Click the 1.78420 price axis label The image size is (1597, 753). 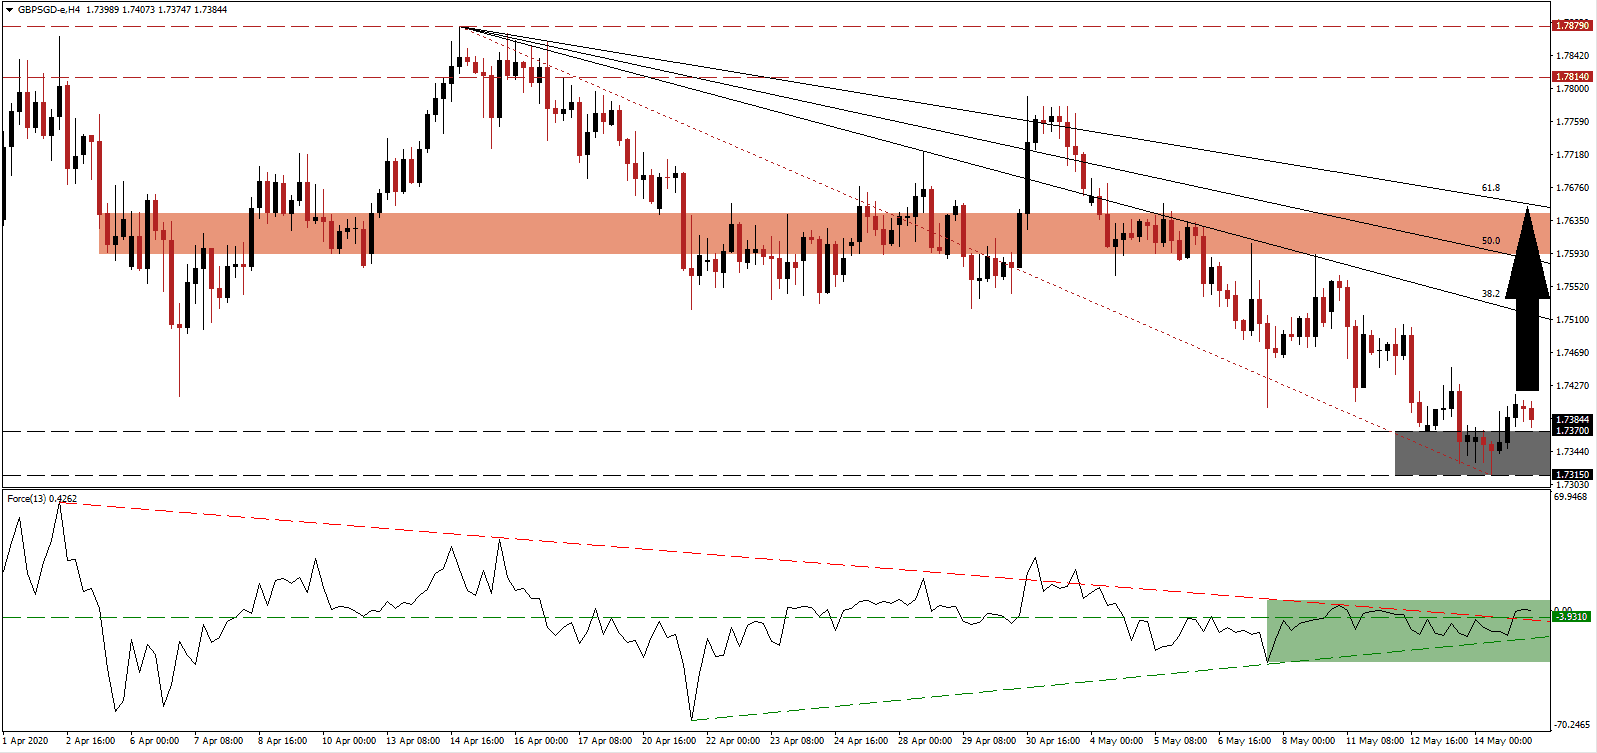1572,56
